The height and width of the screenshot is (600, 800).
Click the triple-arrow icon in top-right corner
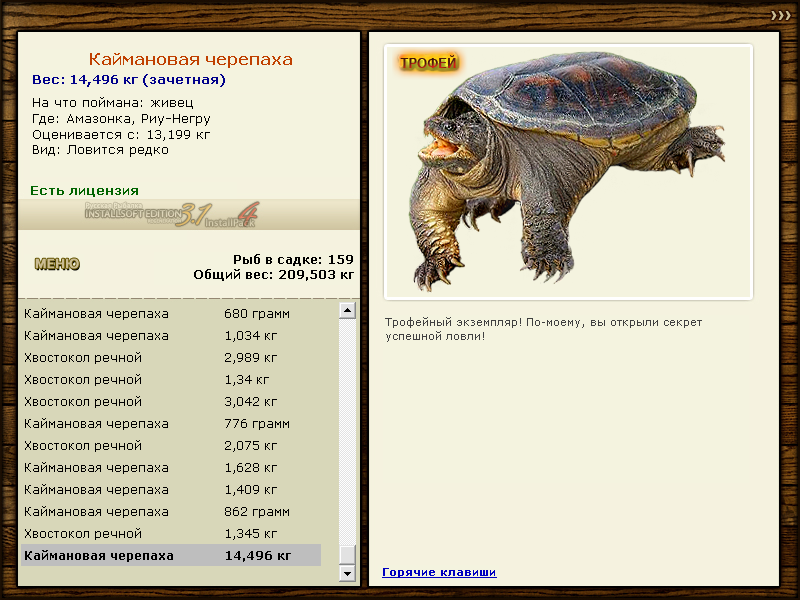[x=780, y=15]
